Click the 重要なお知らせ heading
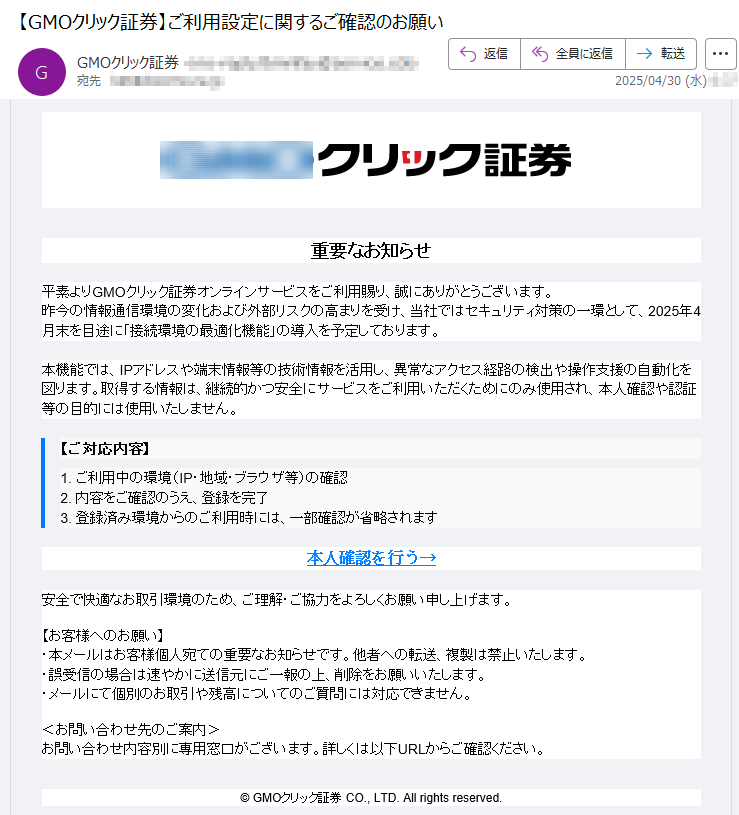The width and height of the screenshot is (739, 815). click(371, 251)
